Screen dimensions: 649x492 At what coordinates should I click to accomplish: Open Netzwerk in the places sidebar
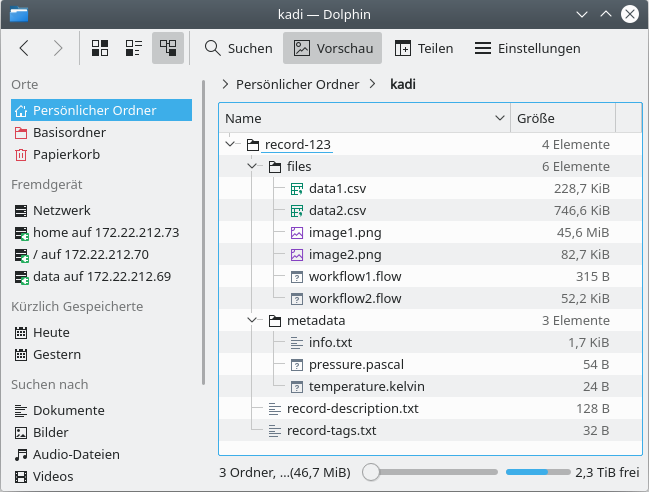coord(61,211)
